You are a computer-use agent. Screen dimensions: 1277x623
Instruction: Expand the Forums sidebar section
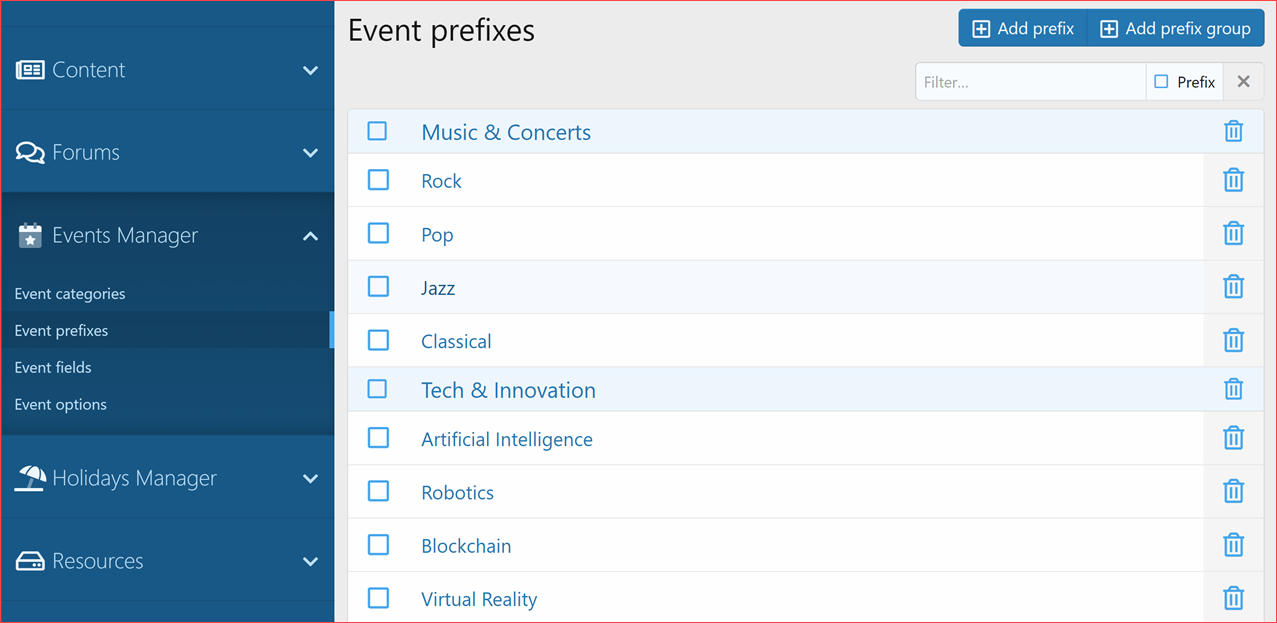[x=310, y=153]
